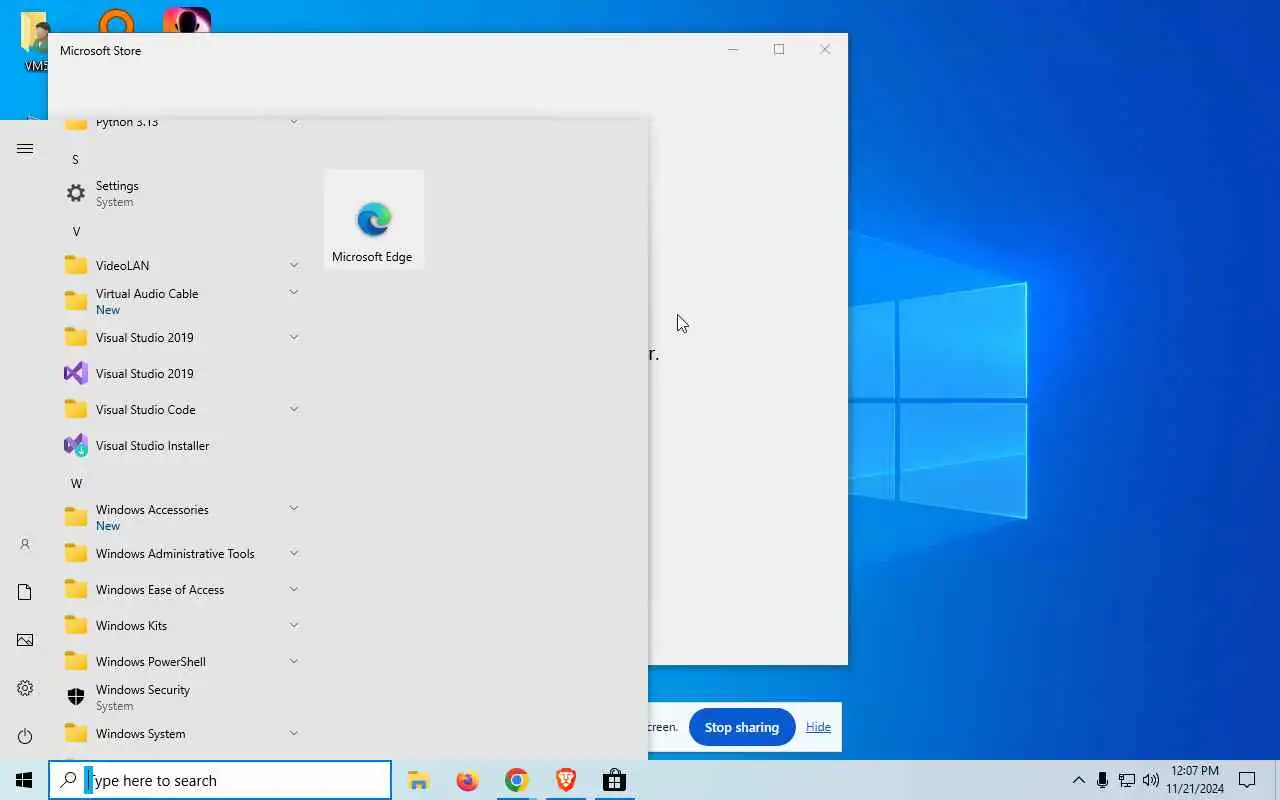Screen dimensions: 1280x800
Task: Minimize the Microsoft Store window
Action: (733, 50)
